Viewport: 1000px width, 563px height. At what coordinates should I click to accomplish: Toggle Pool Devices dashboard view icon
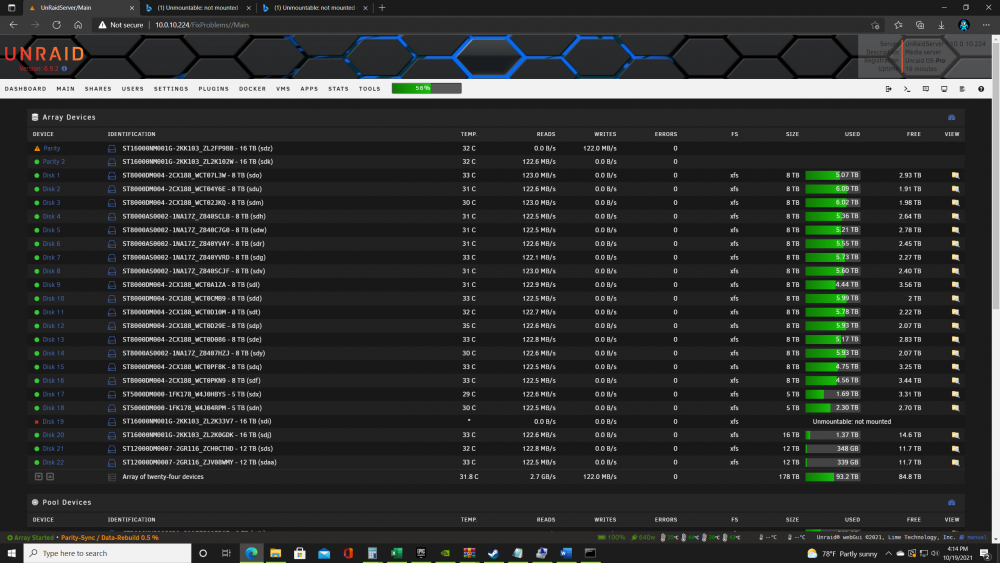[x=952, y=502]
